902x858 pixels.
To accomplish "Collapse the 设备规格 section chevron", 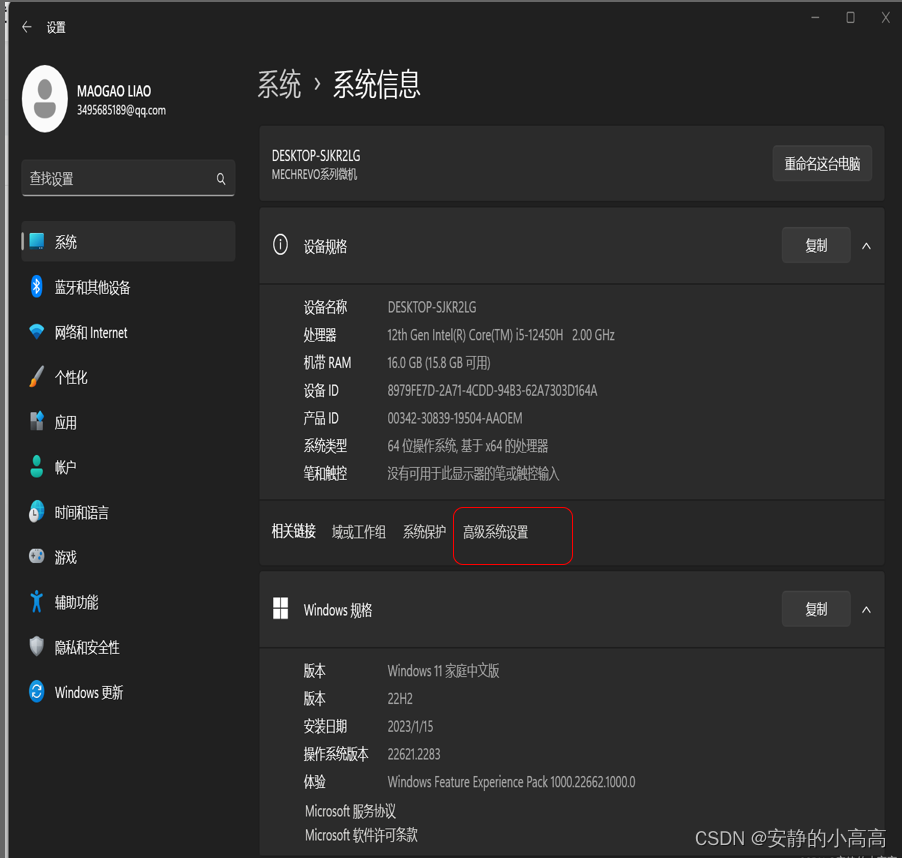I will coord(866,246).
